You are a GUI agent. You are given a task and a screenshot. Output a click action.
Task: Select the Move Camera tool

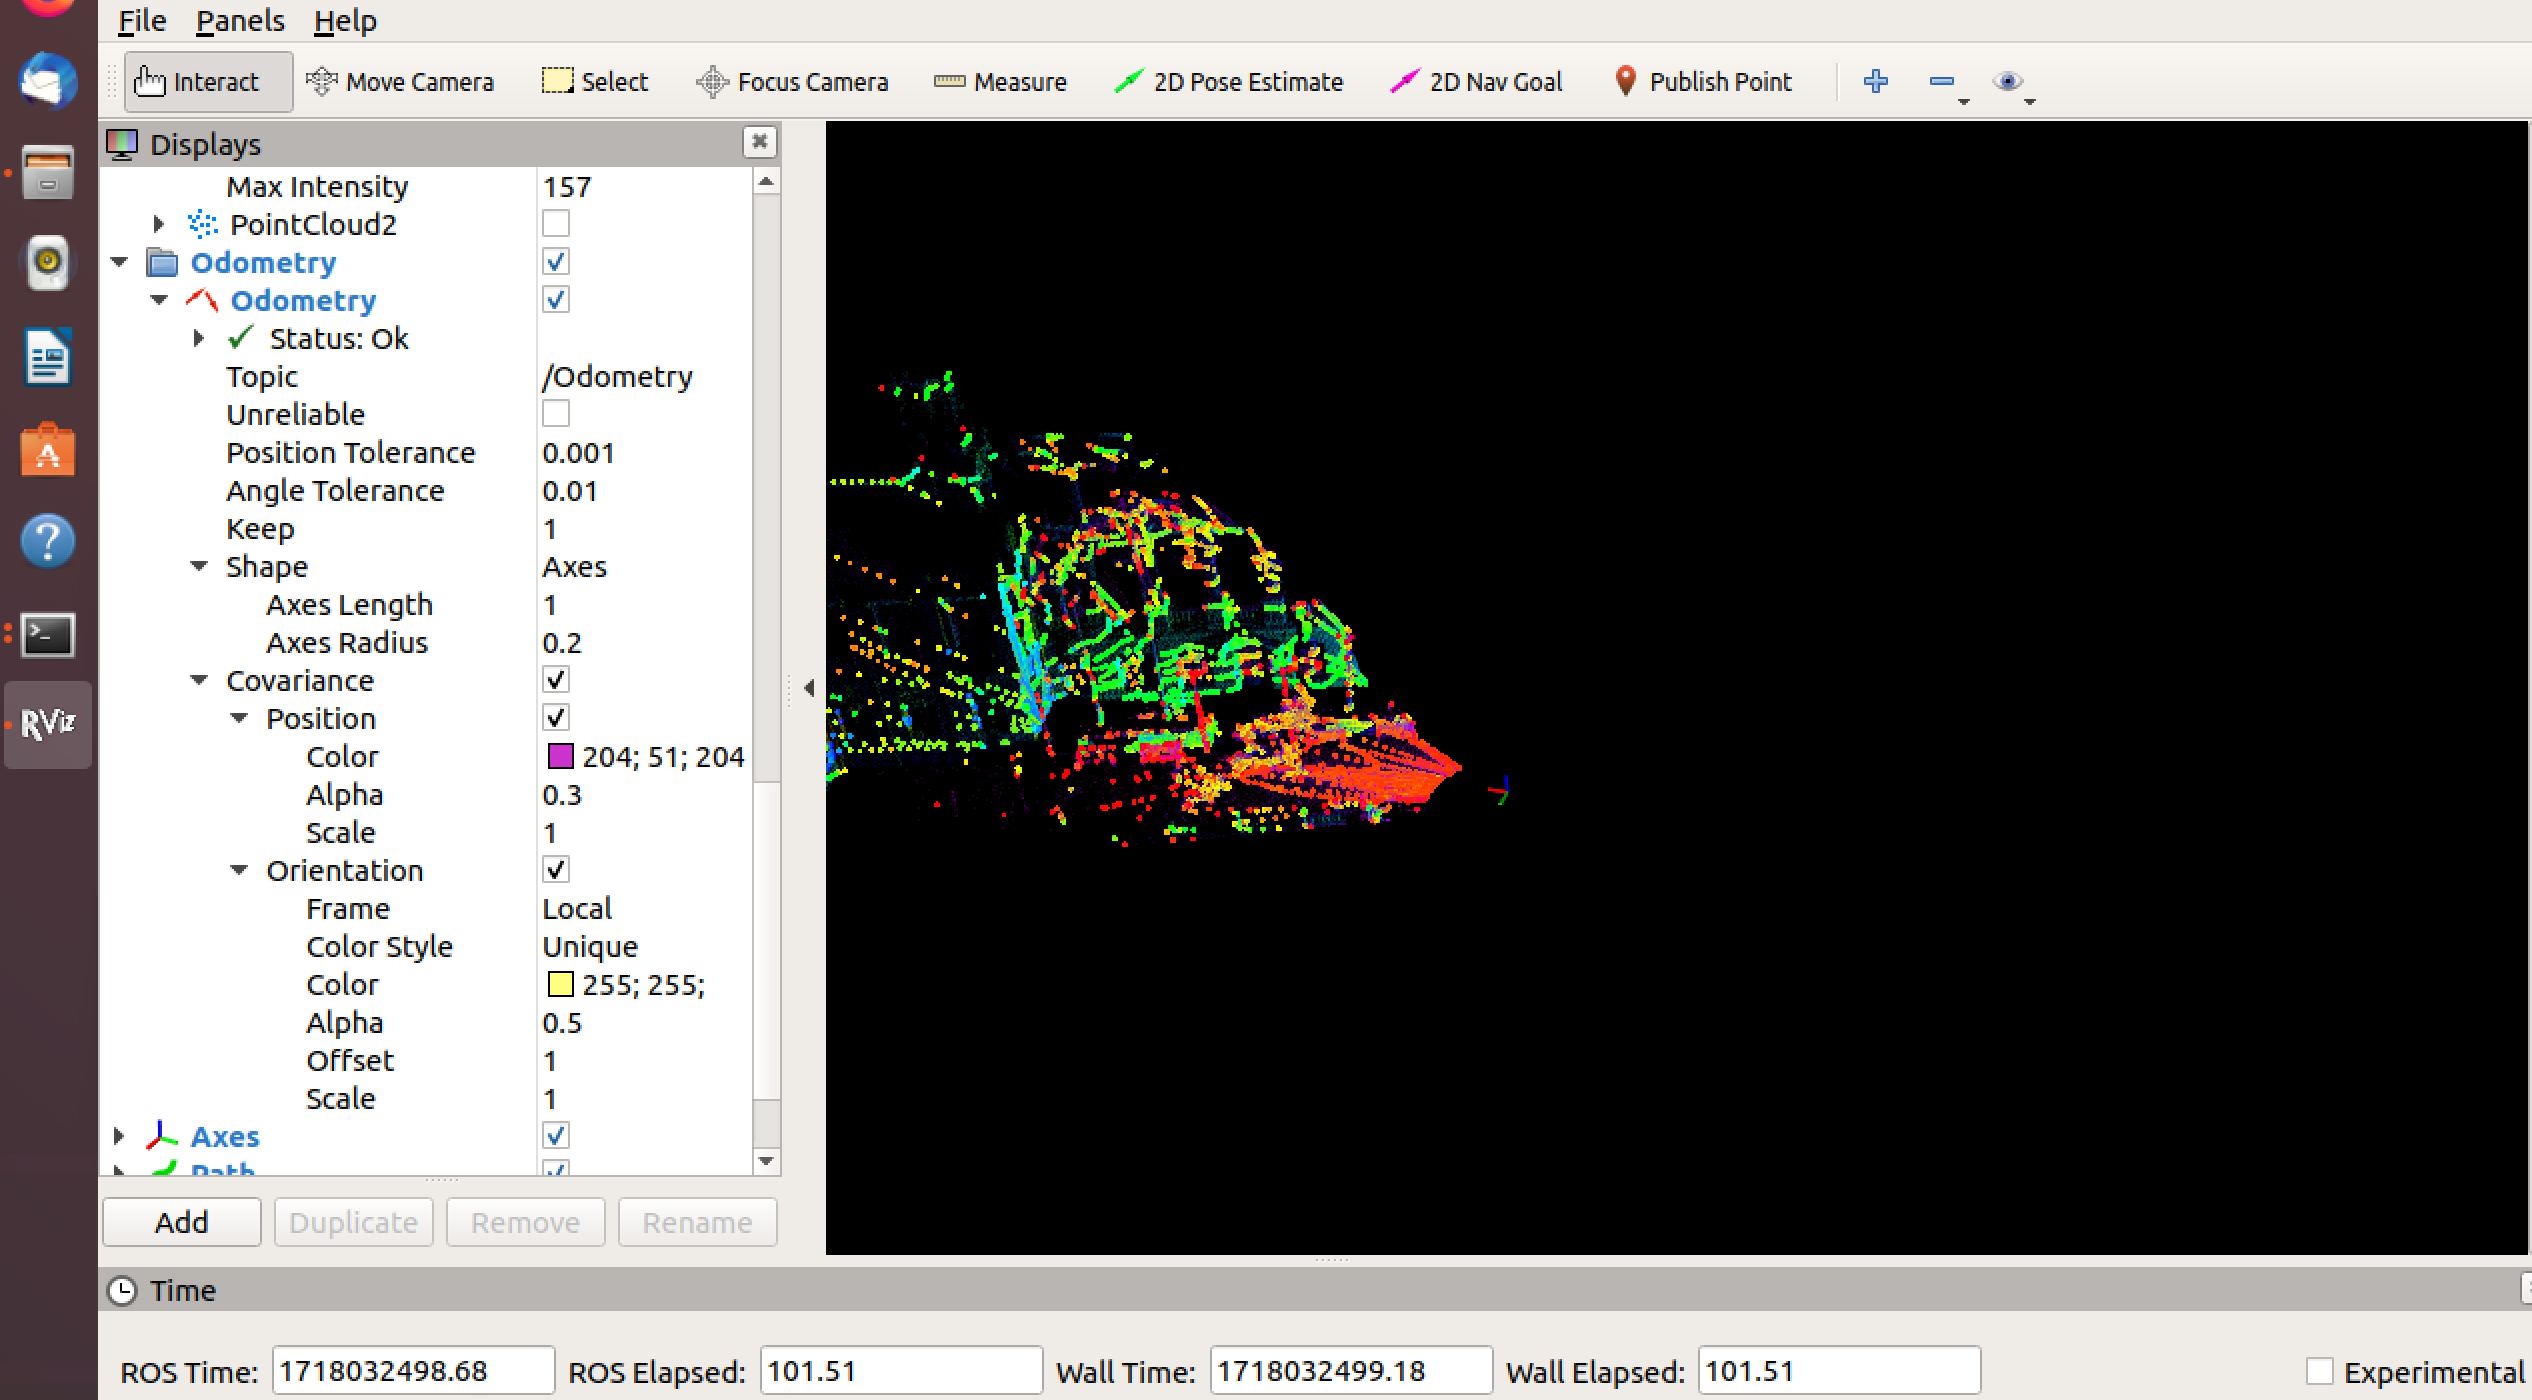tap(400, 82)
